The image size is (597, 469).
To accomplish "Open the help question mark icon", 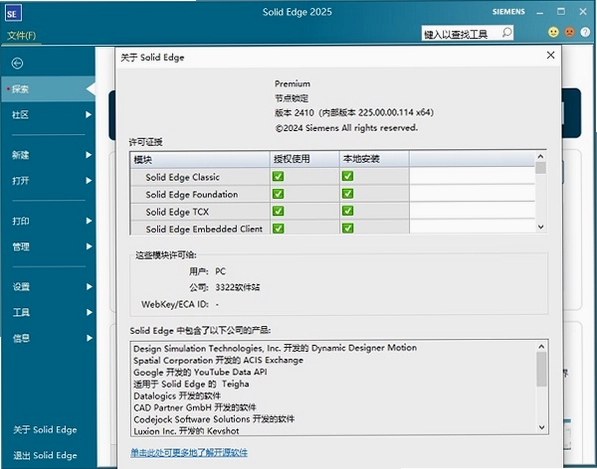I will point(585,32).
